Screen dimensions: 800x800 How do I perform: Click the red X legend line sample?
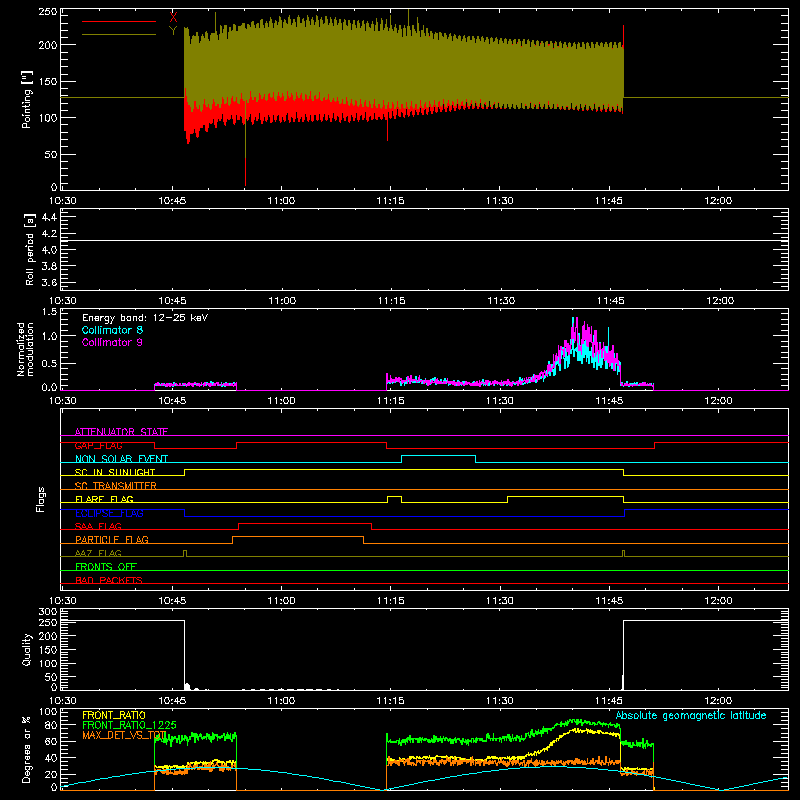pos(119,21)
